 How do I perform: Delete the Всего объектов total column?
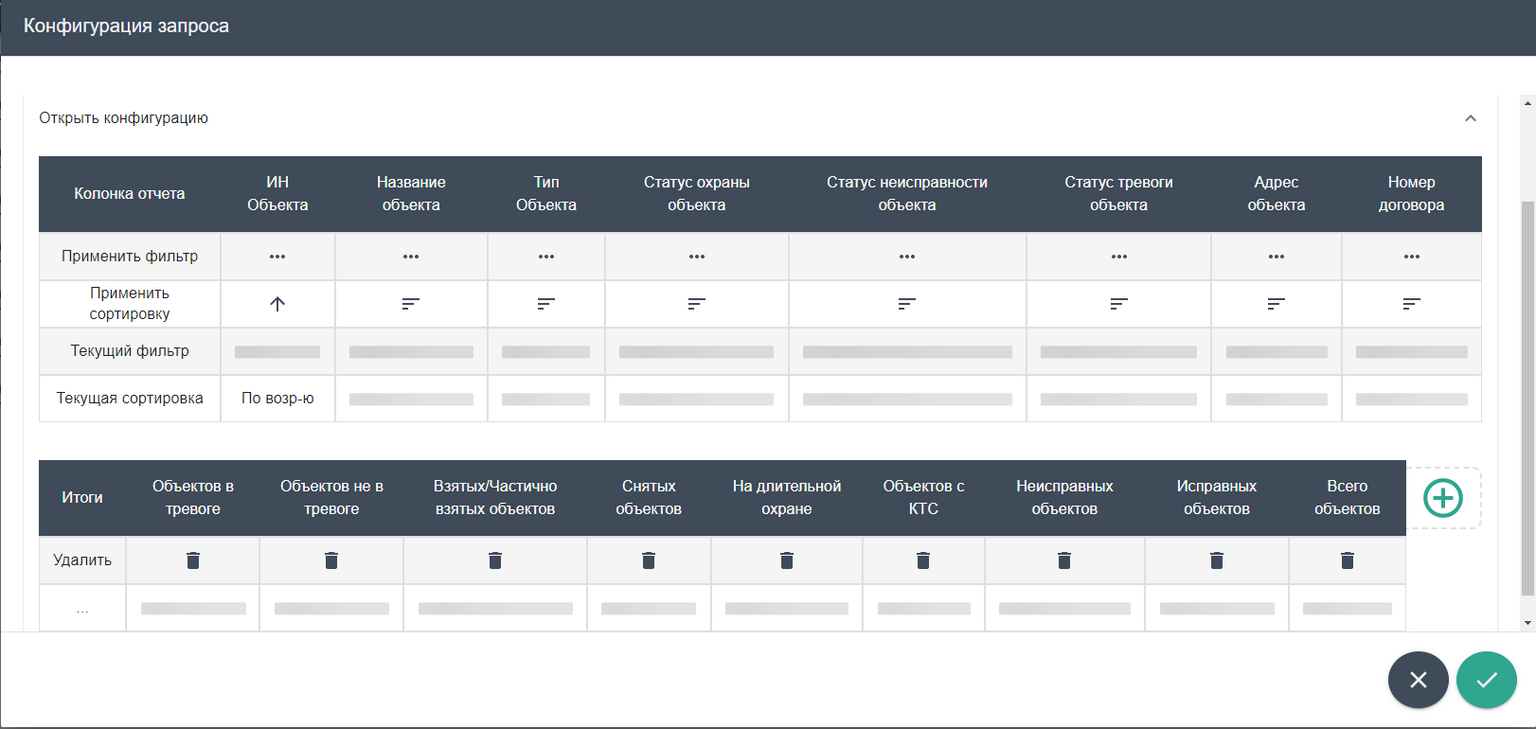click(x=1347, y=560)
